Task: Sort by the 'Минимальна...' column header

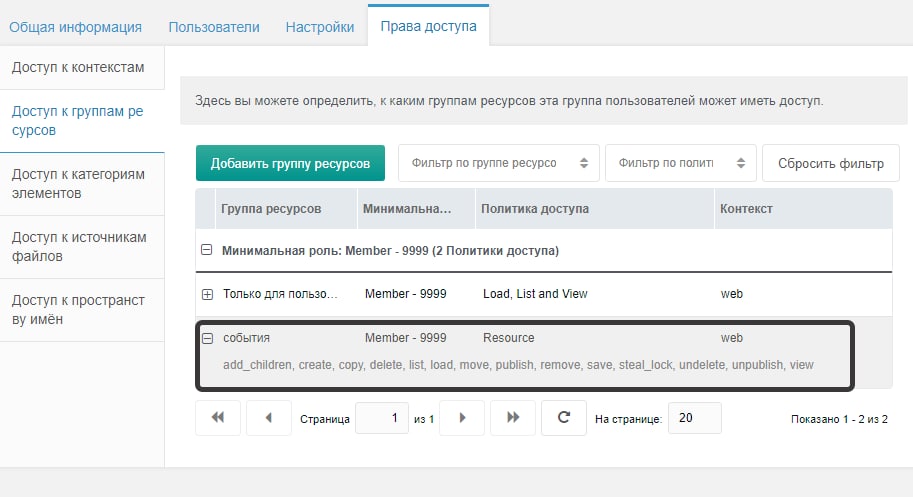Action: click(416, 208)
